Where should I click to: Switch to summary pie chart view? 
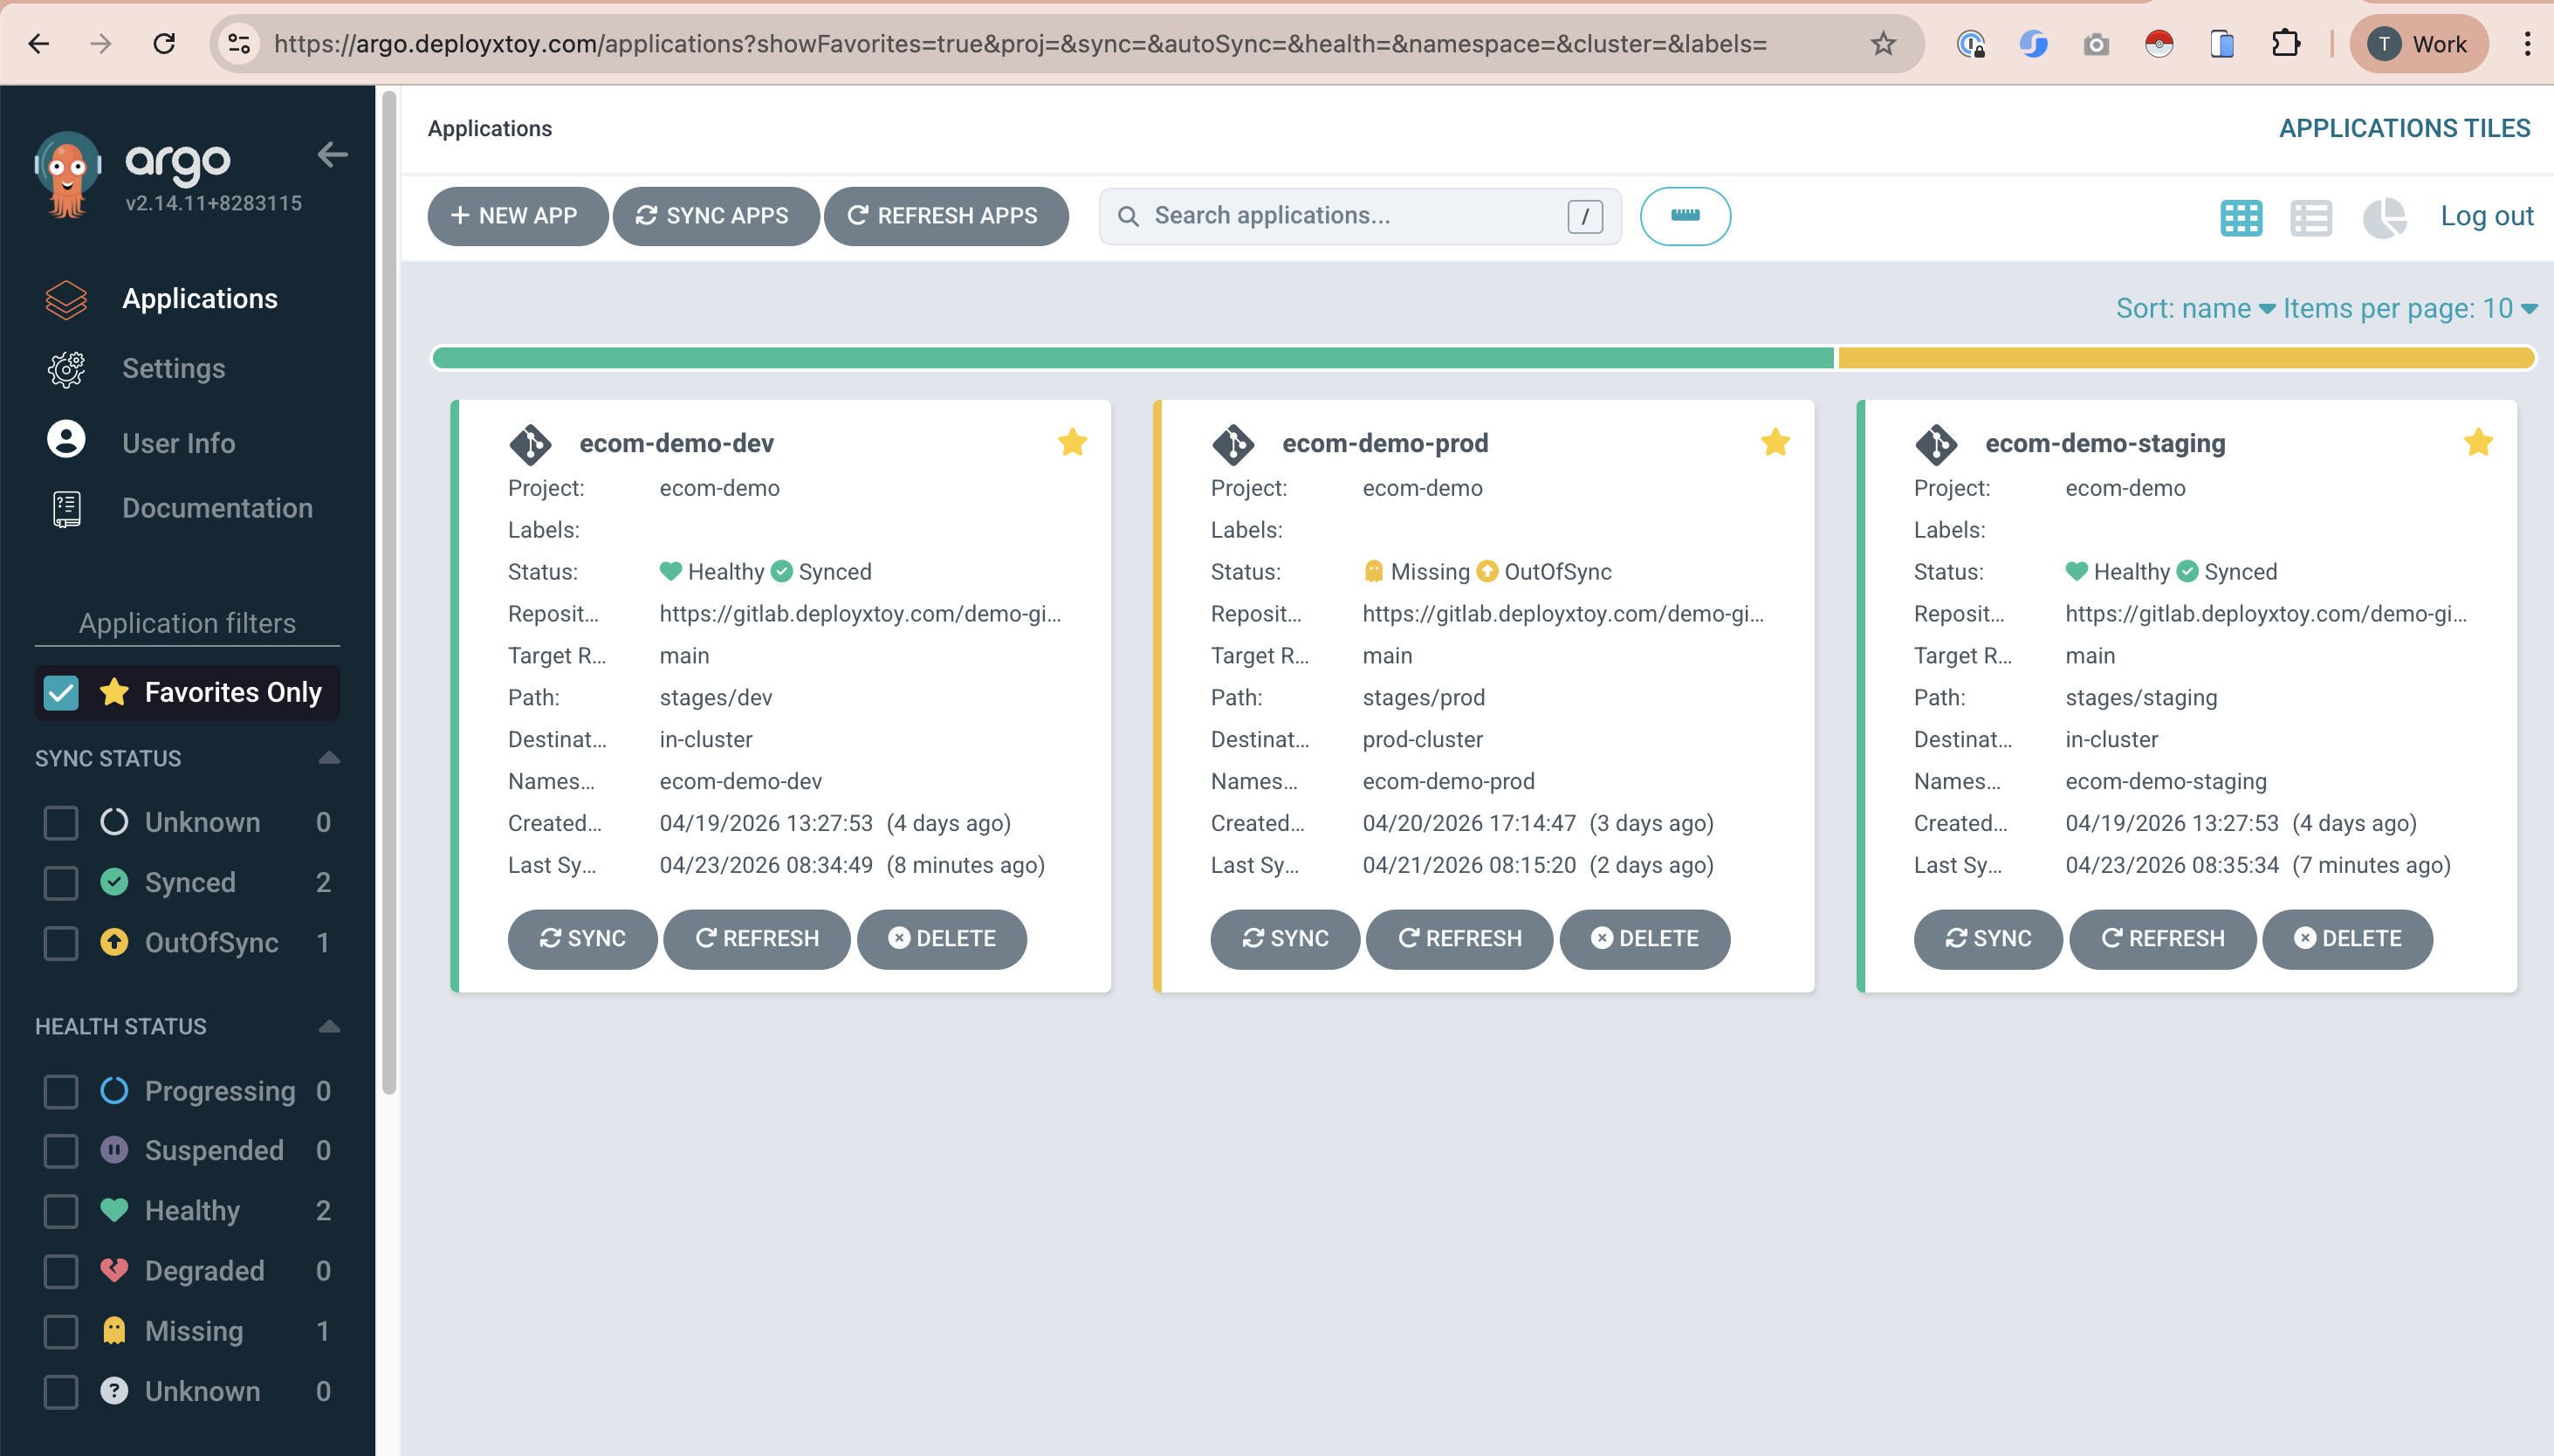pyautogui.click(x=2385, y=217)
